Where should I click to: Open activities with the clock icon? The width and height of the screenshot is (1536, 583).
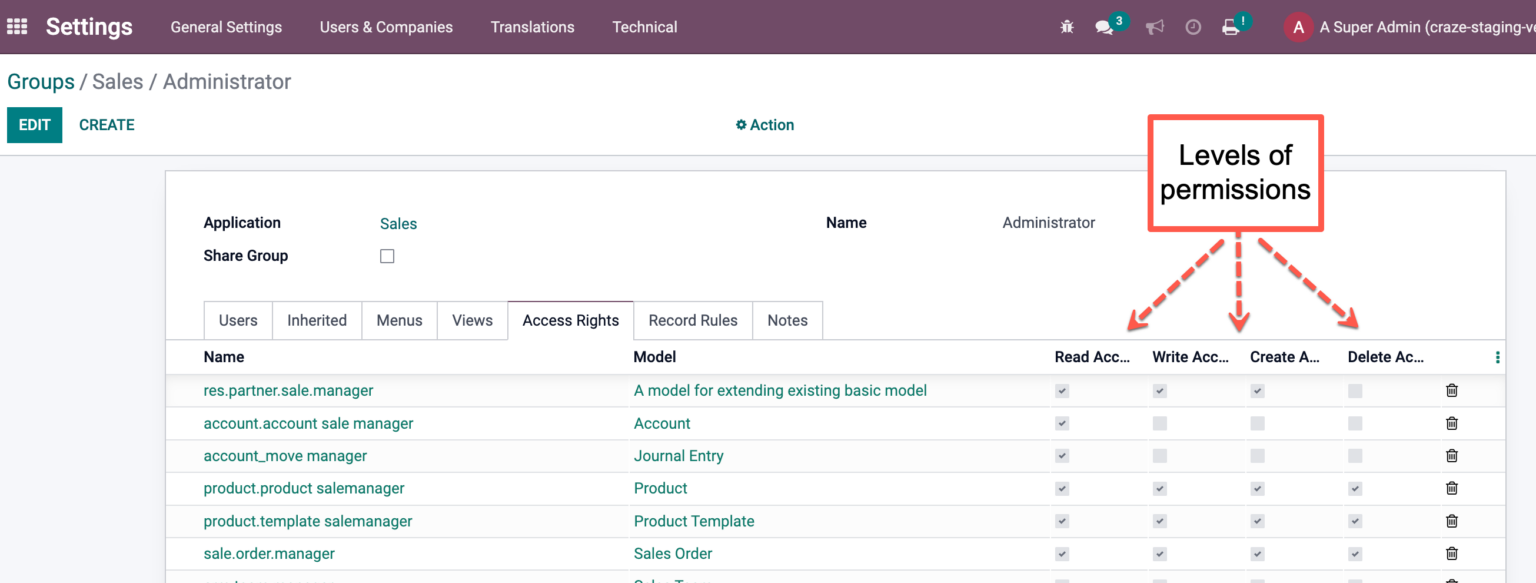1193,27
